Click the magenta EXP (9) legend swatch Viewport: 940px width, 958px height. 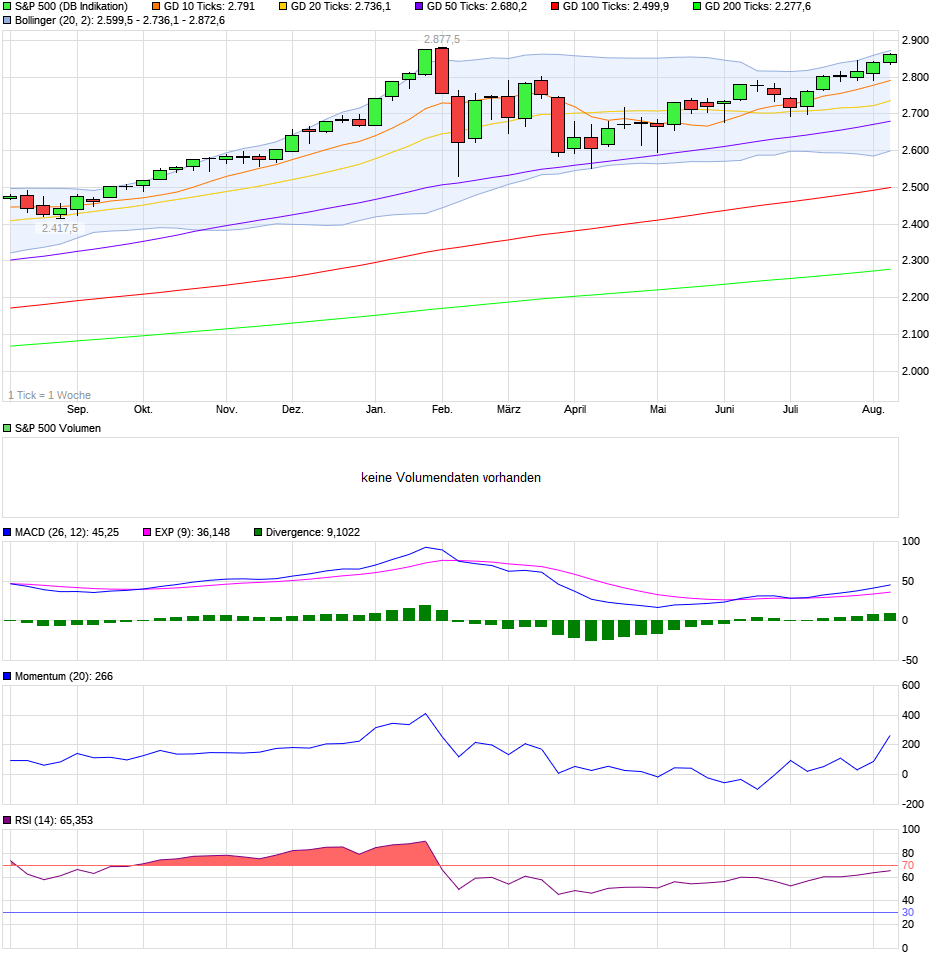(x=147, y=532)
